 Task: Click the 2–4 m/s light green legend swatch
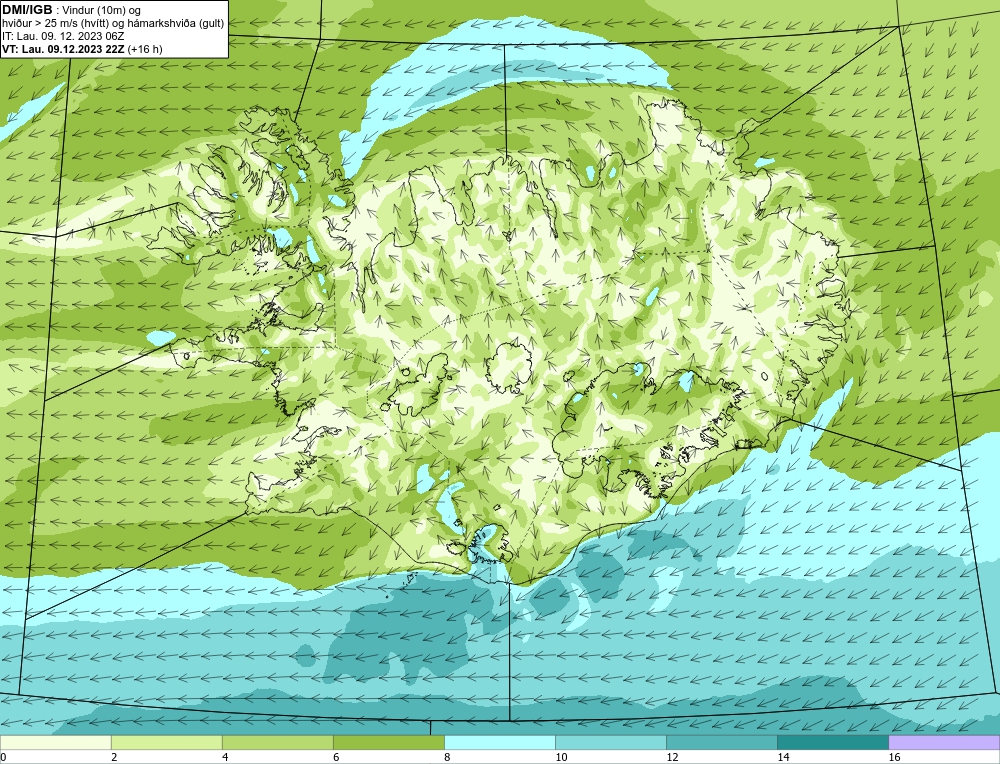[166, 742]
